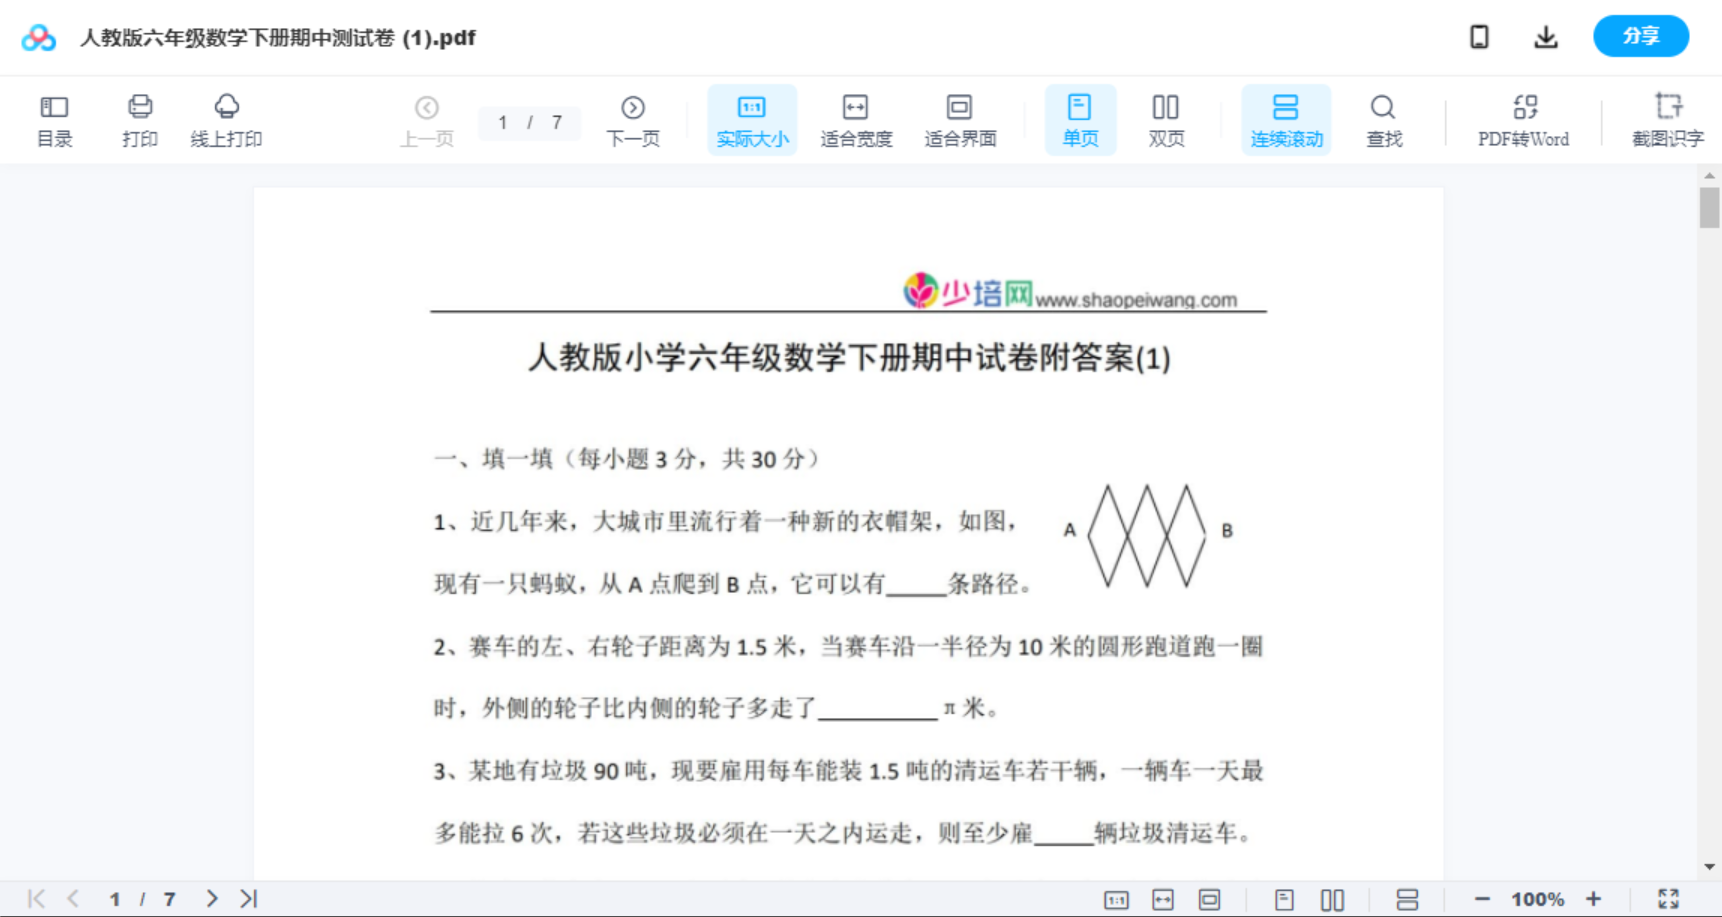Viewport: 1722px width, 917px height.
Task: Jump to last page via bottom navigation
Action: click(246, 897)
